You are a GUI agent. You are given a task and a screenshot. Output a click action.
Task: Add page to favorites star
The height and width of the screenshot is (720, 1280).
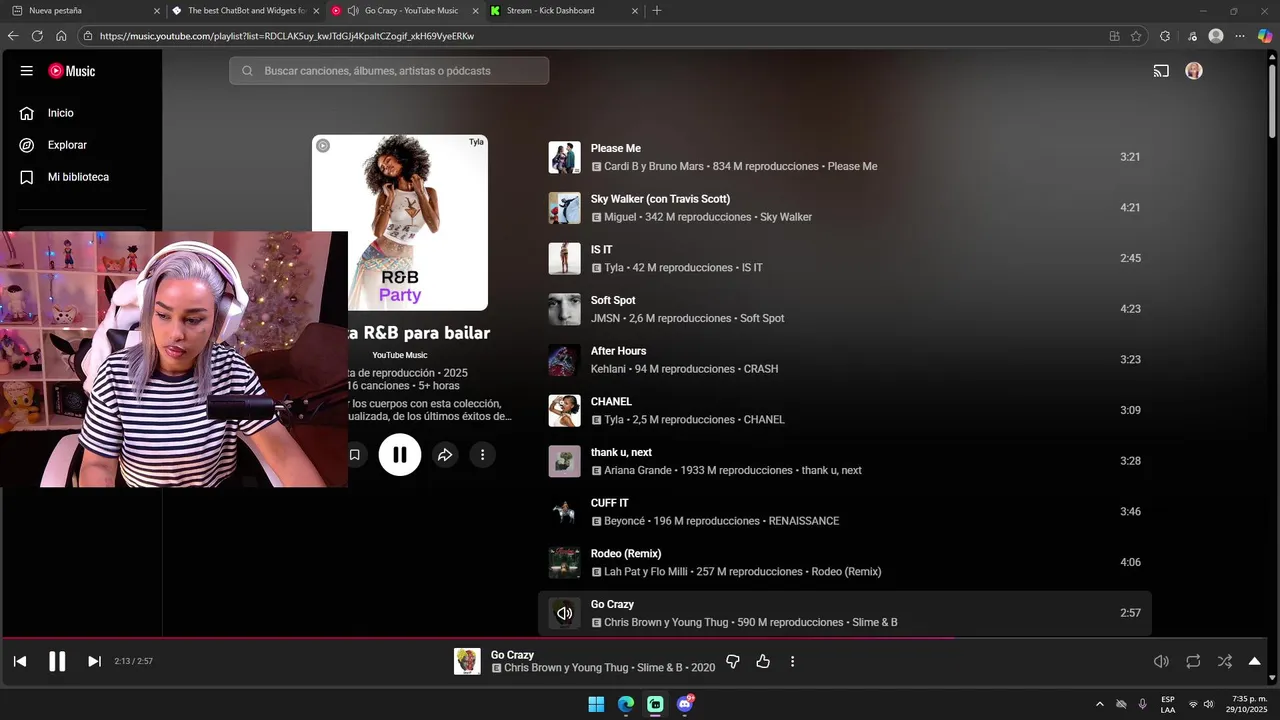(1136, 36)
